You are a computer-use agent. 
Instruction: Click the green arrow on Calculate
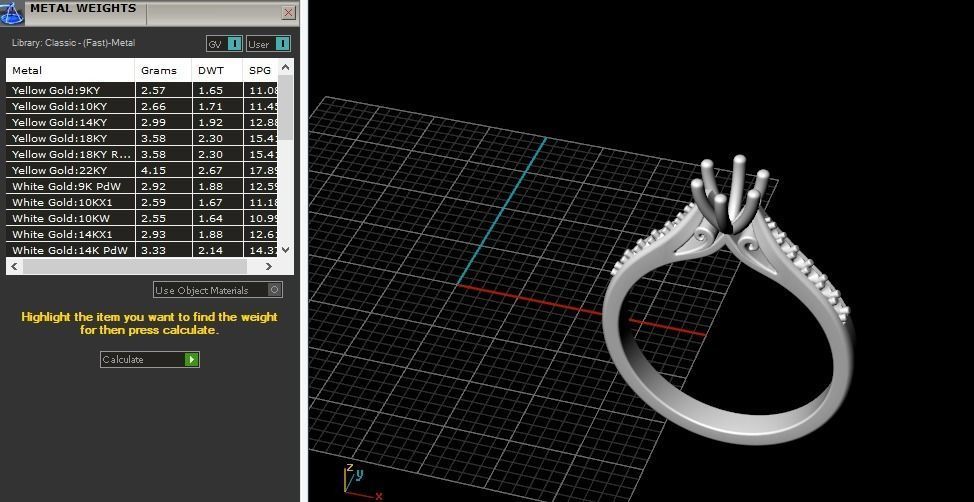click(x=191, y=359)
